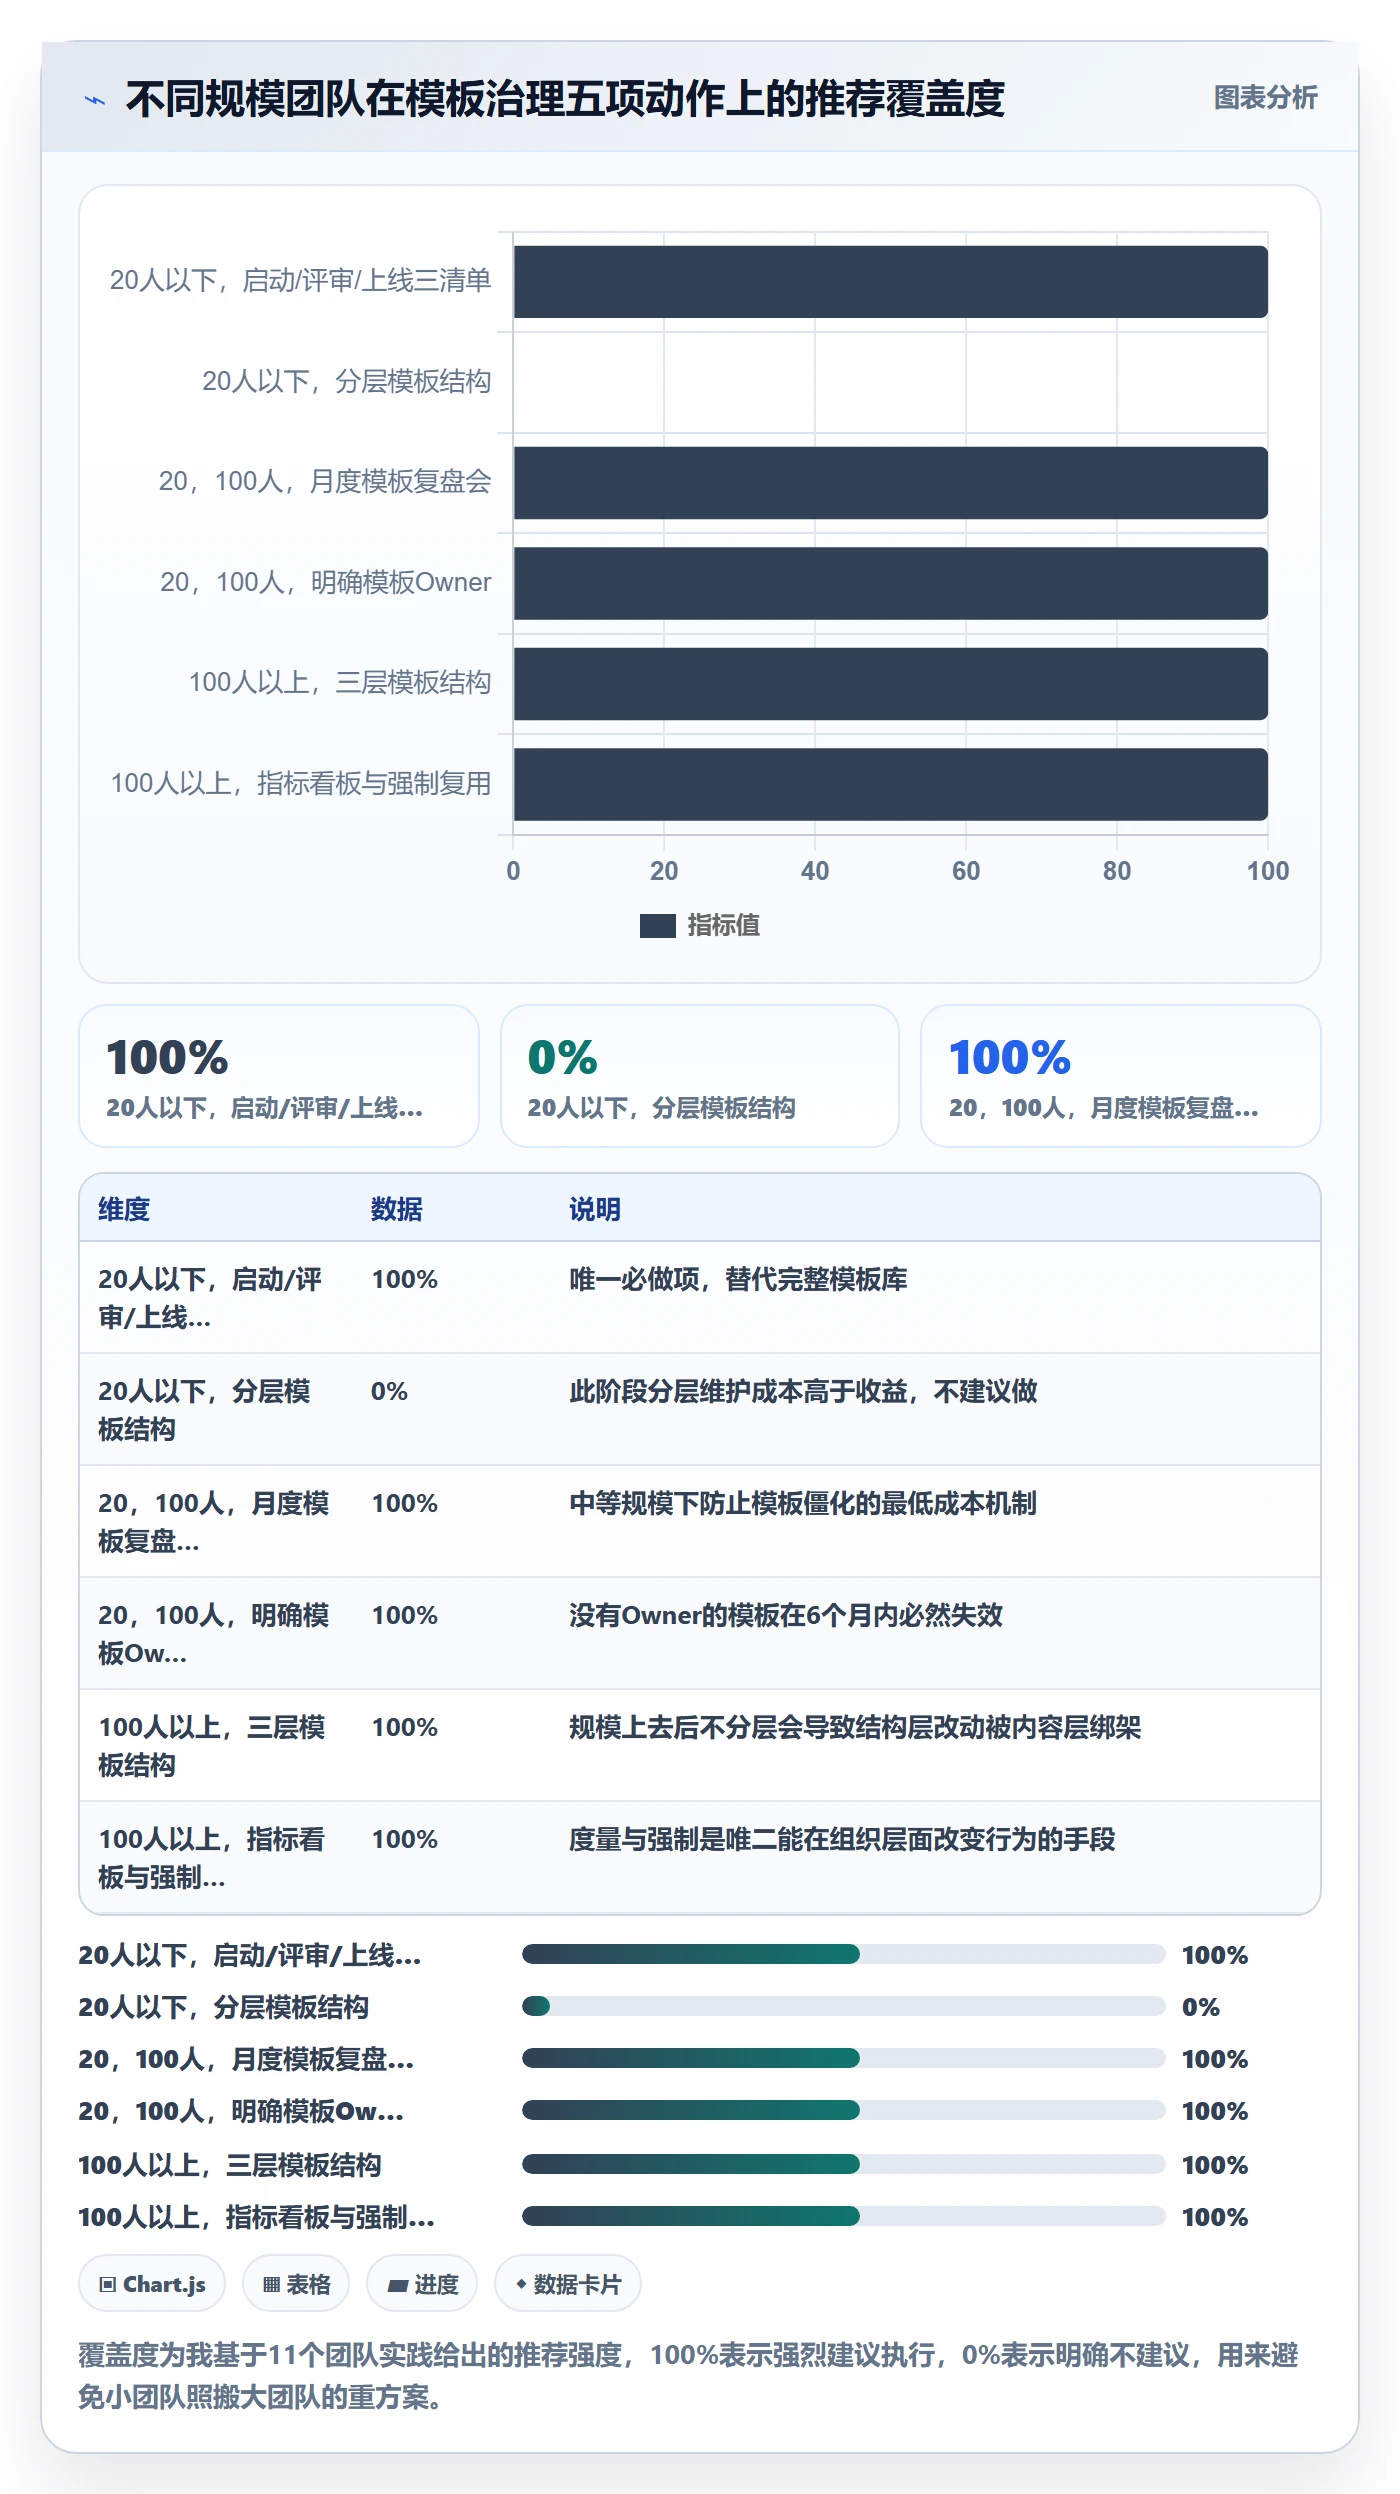Click the 100人以上，指标看板与强制复用 chart bar

click(x=890, y=784)
